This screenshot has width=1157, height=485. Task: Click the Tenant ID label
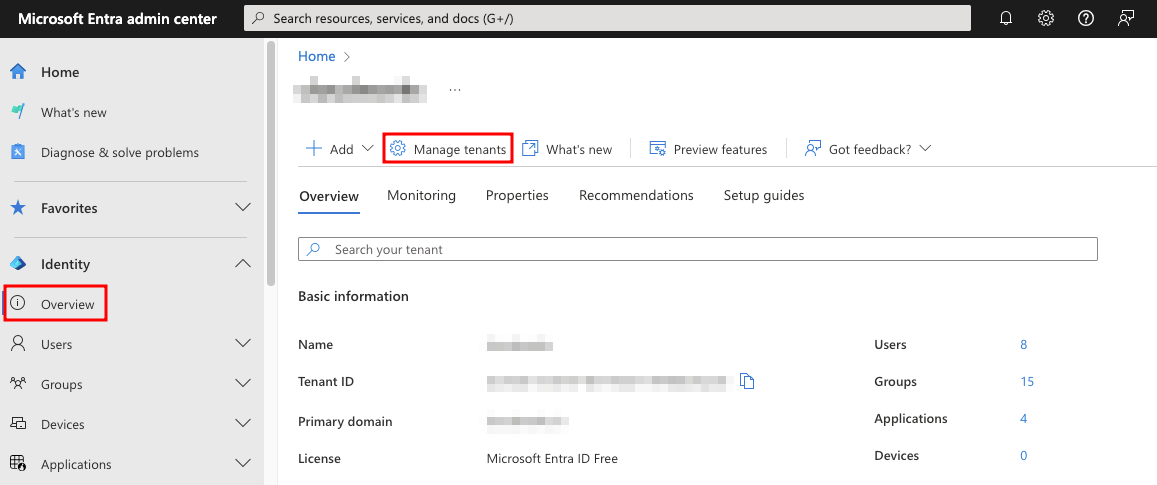click(326, 382)
